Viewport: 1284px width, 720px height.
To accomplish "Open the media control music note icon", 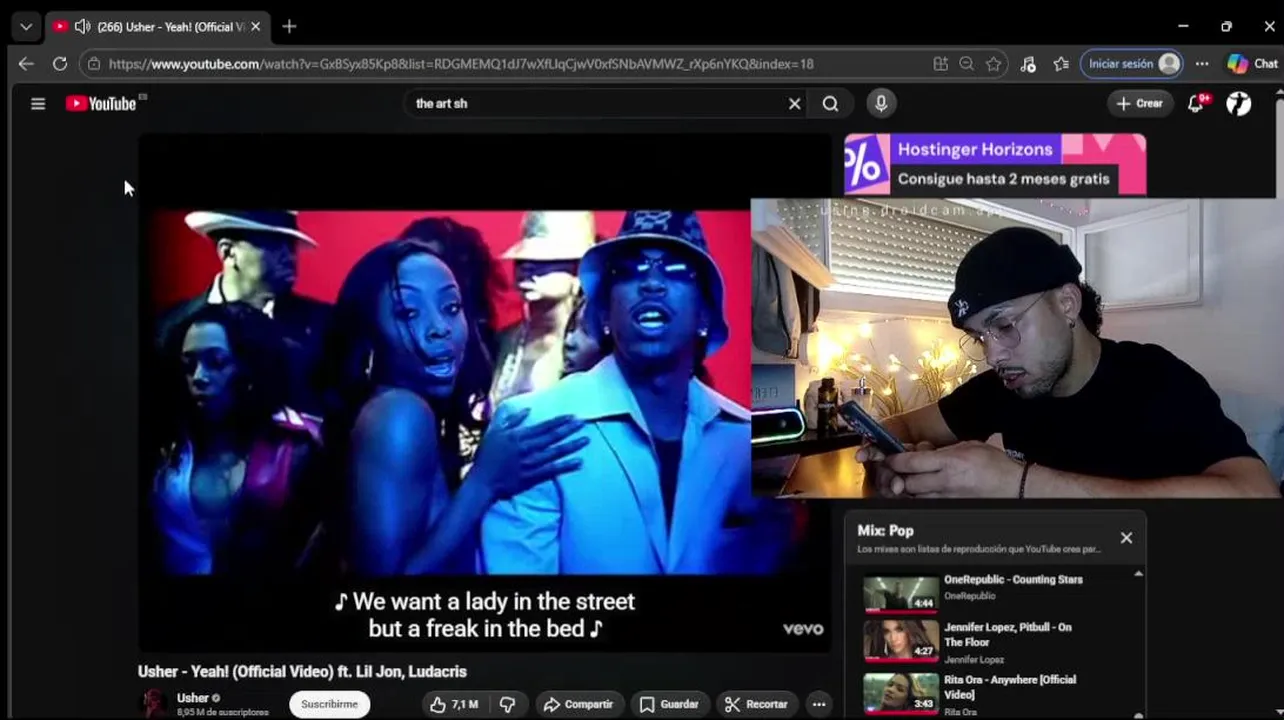I will [1028, 63].
